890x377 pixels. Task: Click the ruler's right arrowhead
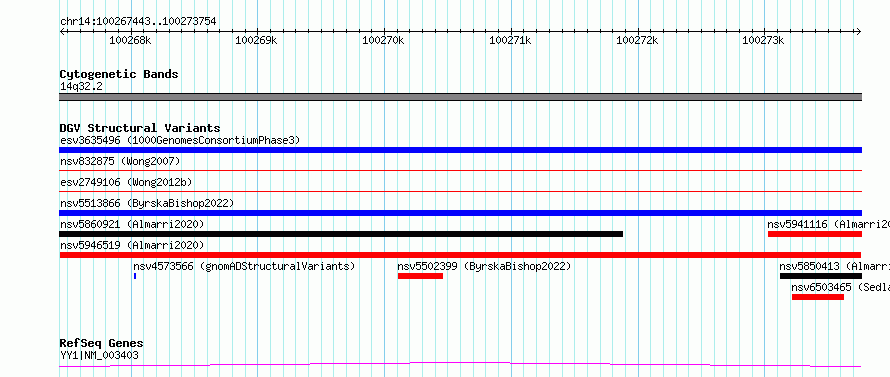(x=859, y=31)
